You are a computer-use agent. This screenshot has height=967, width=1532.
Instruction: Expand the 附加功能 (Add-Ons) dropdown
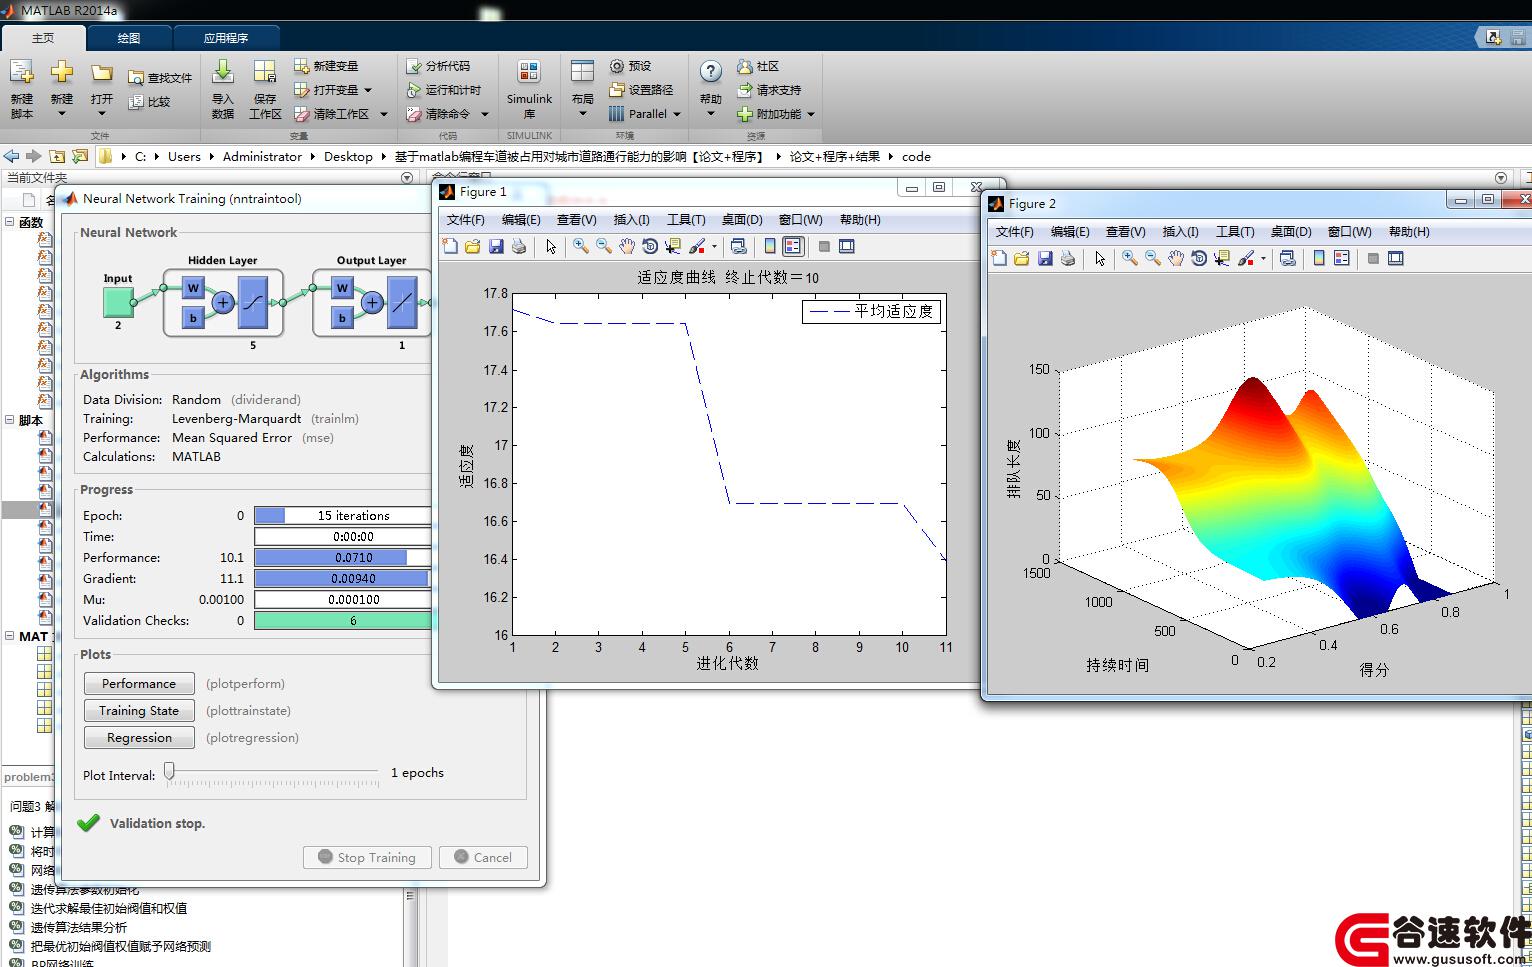[x=811, y=114]
